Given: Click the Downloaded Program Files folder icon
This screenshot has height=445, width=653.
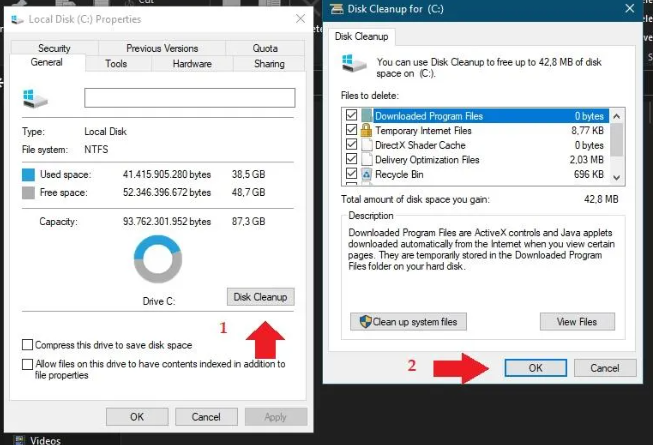Looking at the screenshot, I should (366, 116).
